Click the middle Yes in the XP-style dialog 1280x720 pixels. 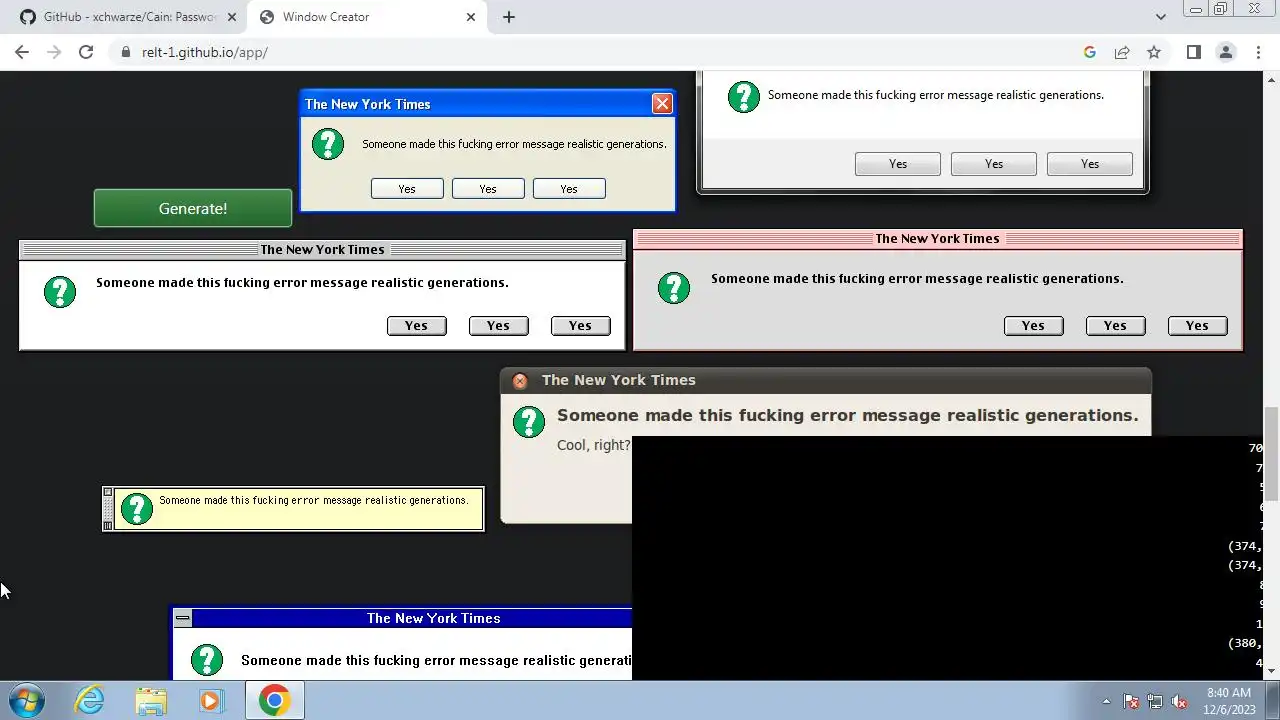[x=488, y=189]
